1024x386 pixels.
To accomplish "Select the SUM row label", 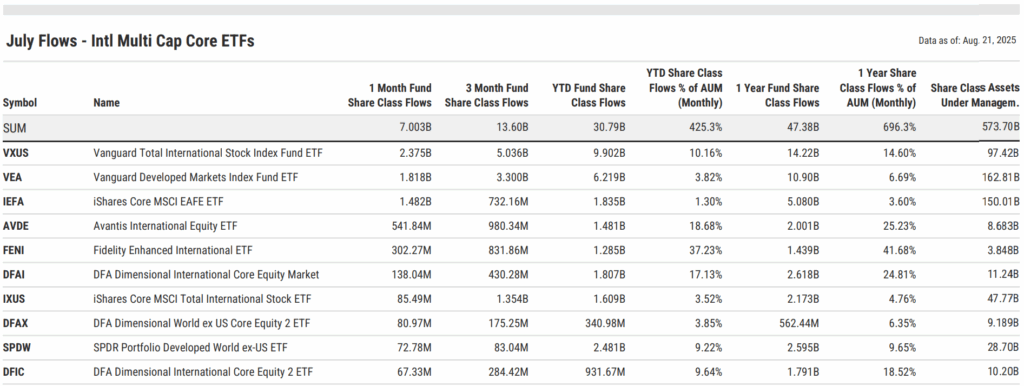I will click(x=14, y=129).
